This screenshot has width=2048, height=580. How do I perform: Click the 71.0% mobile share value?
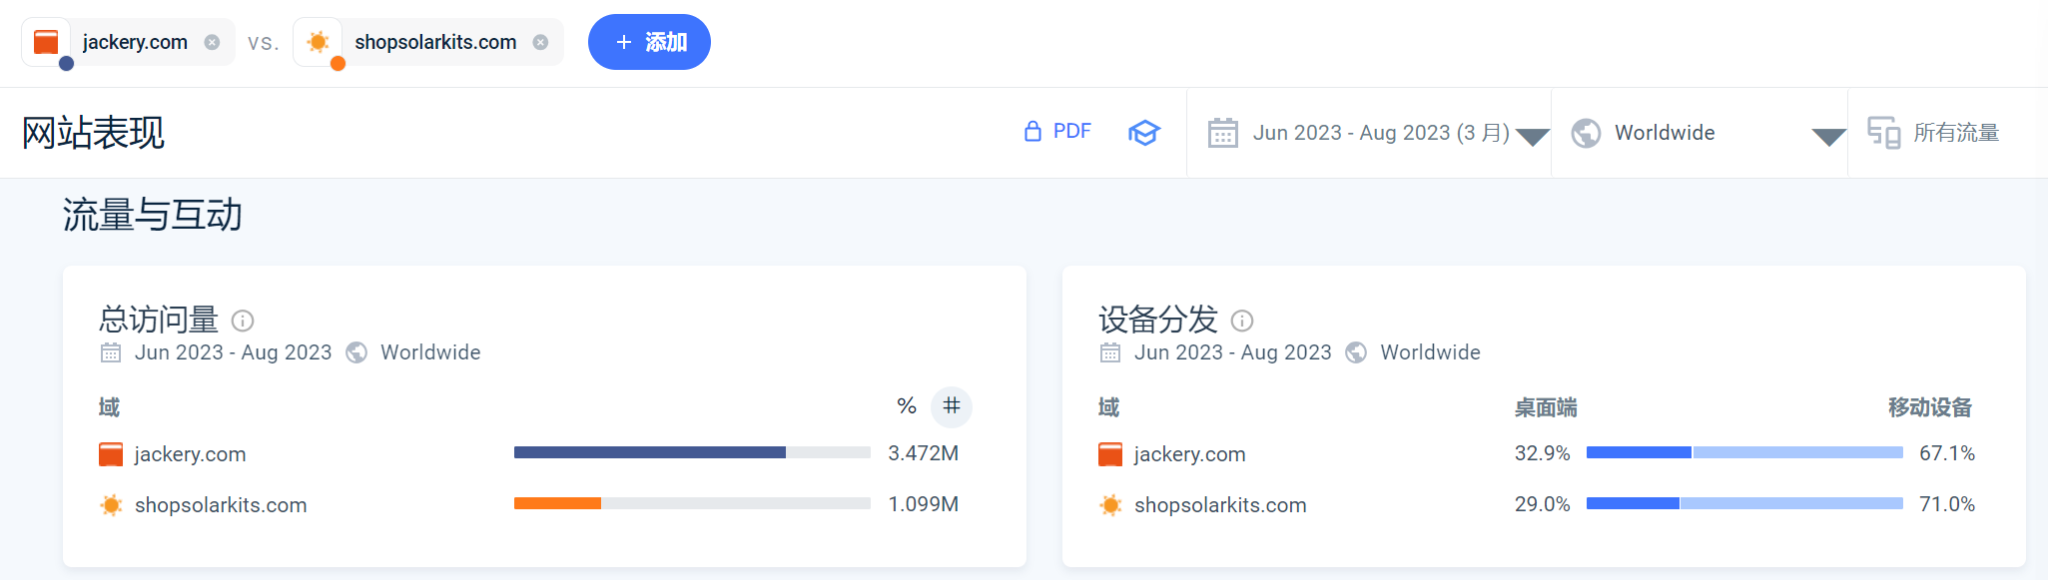pos(1947,504)
